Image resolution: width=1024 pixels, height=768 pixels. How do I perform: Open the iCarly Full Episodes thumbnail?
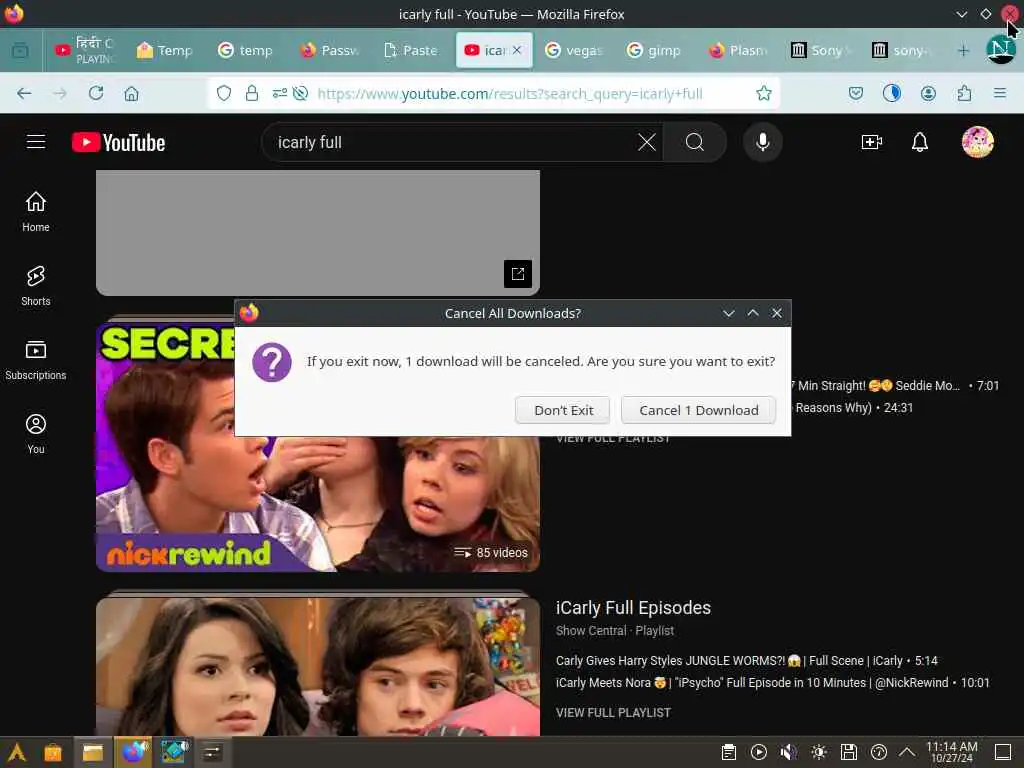tap(317, 666)
